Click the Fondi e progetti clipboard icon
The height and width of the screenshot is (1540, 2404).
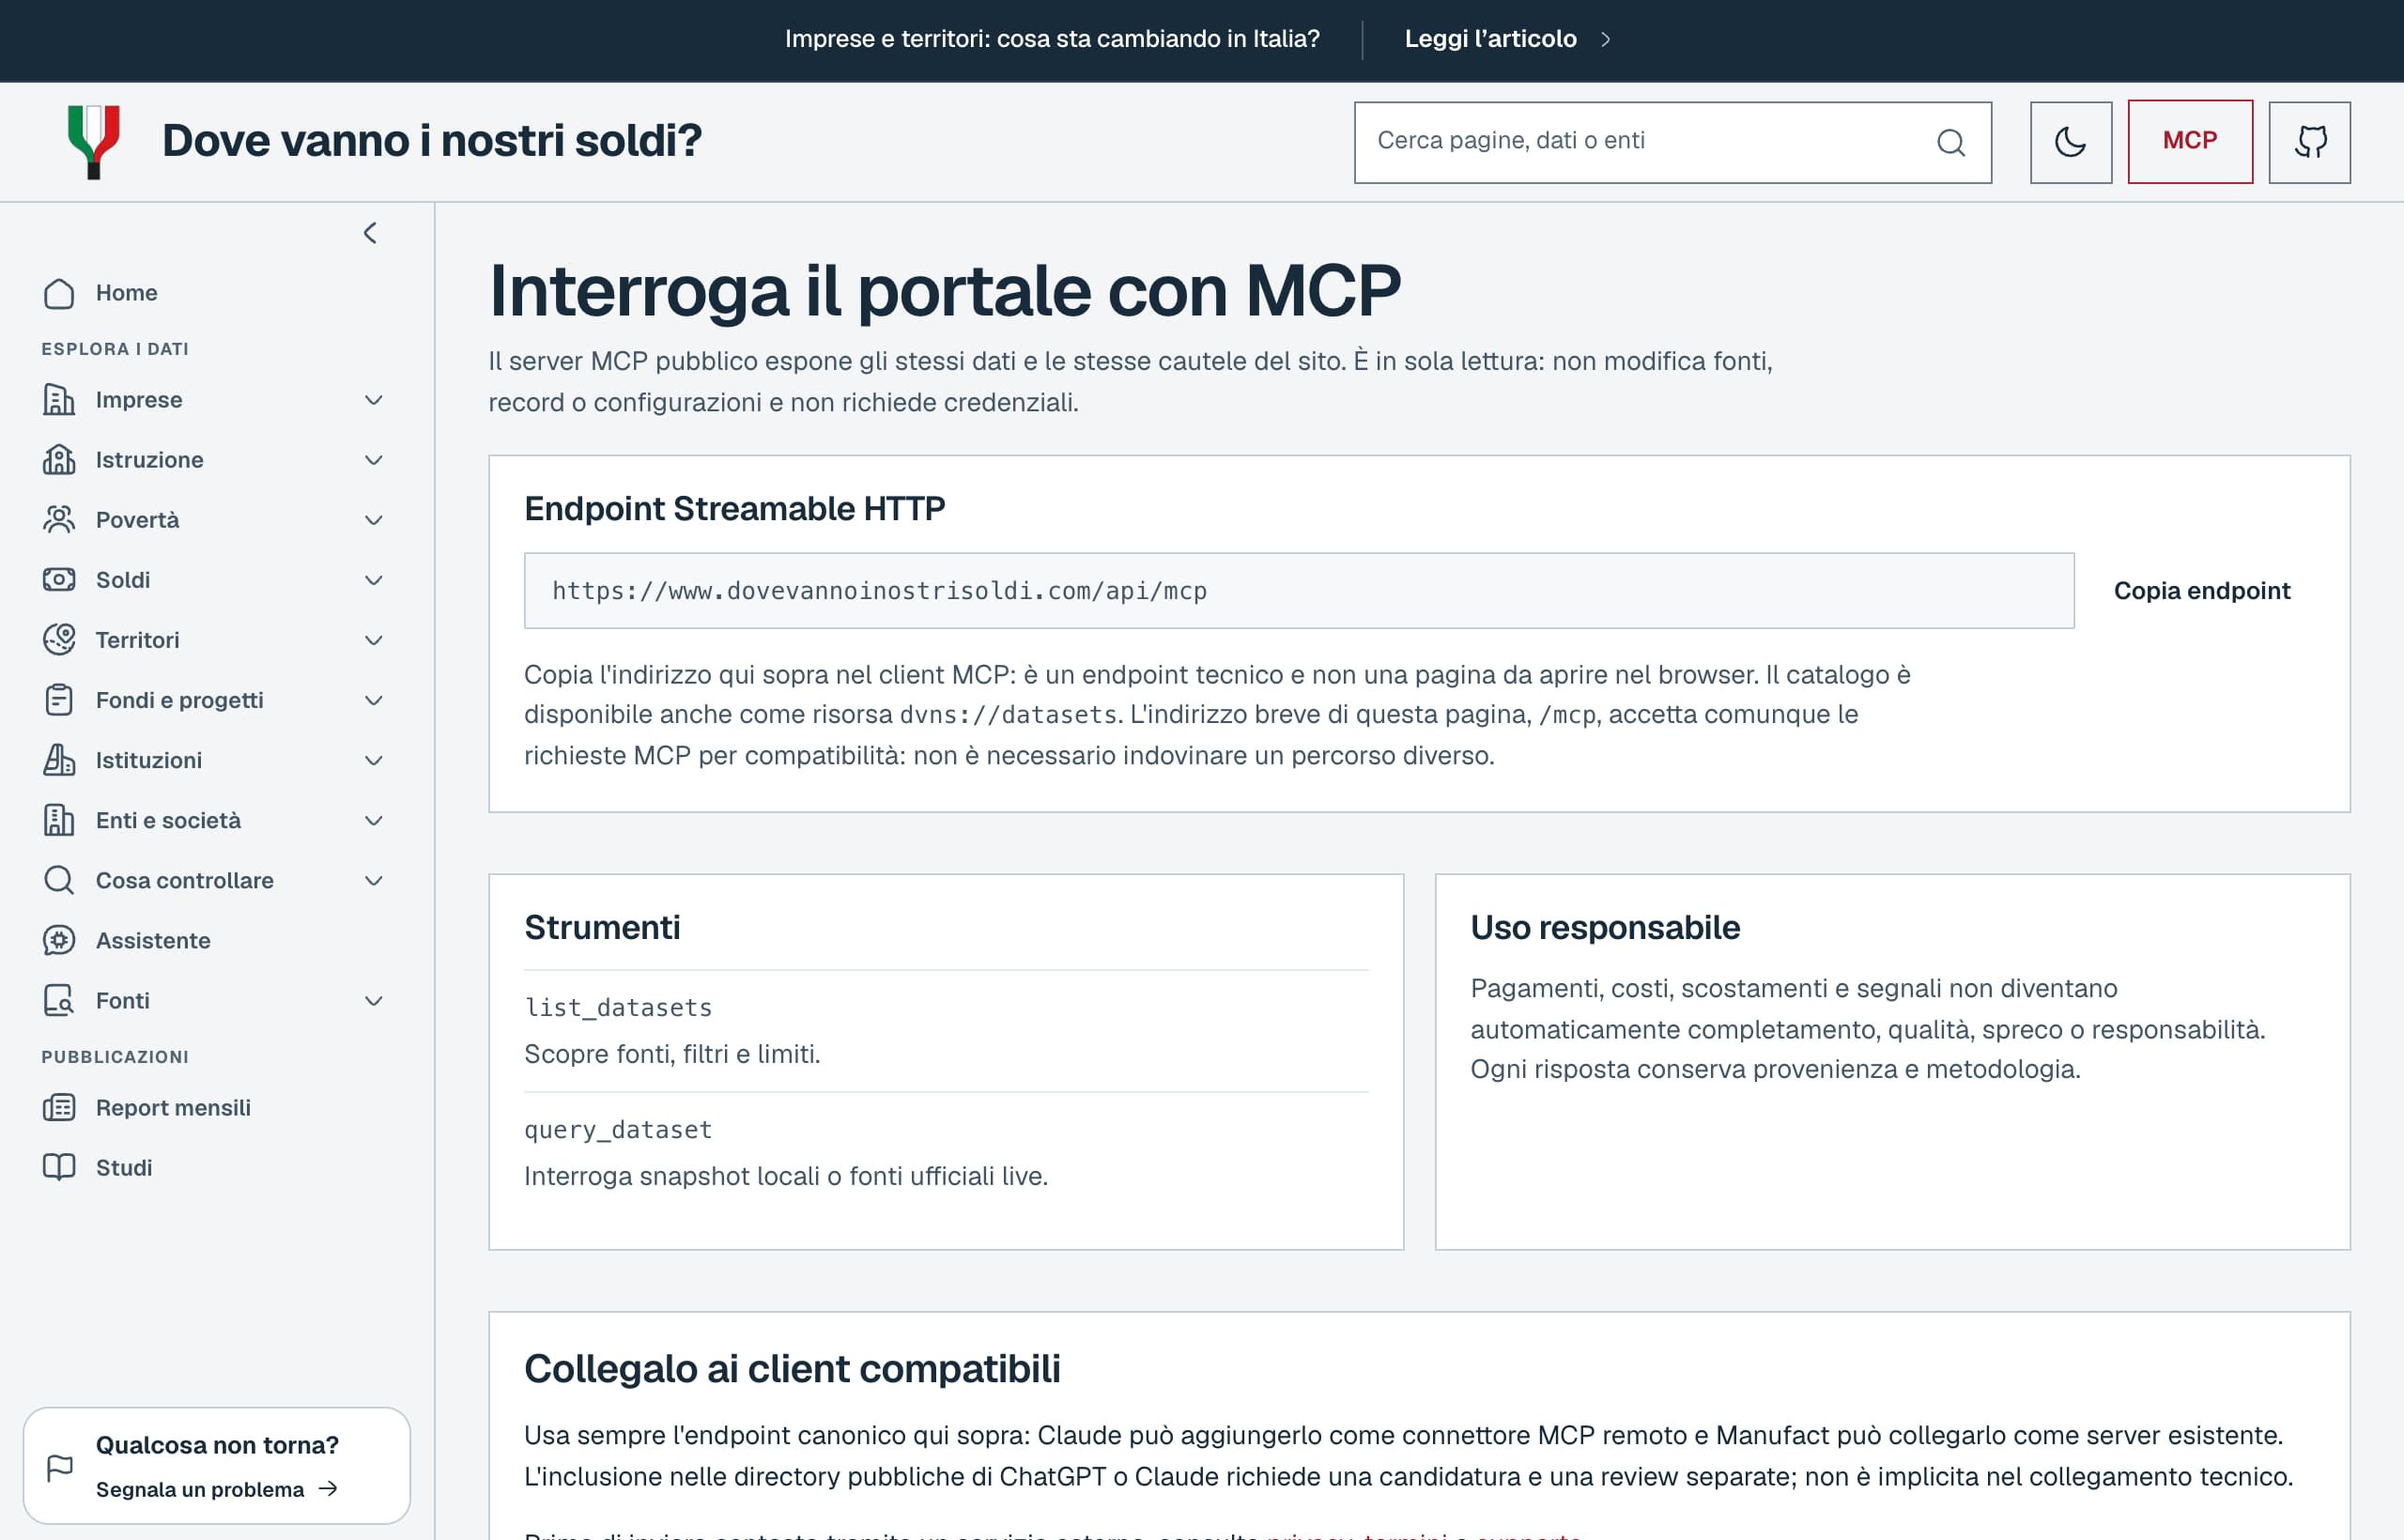point(59,700)
